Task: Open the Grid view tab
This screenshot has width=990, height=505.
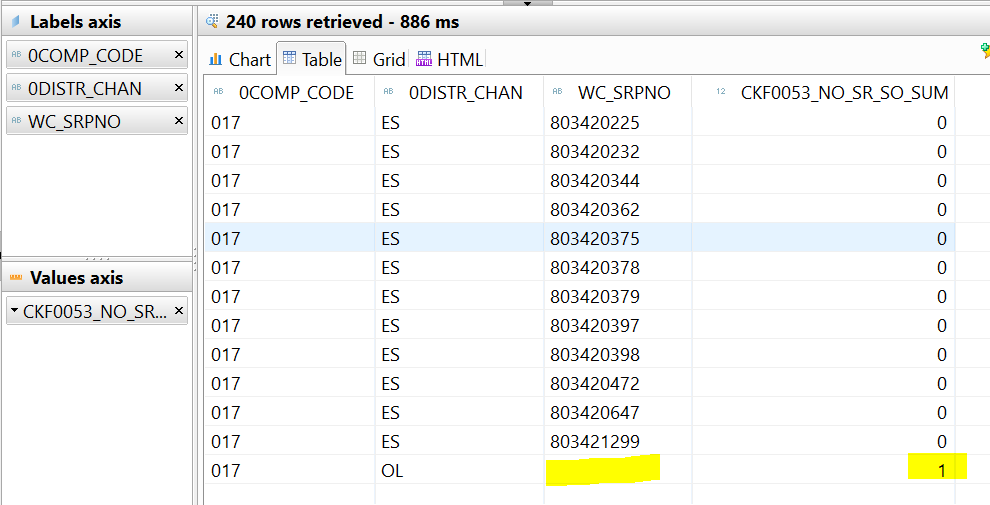Action: point(379,60)
